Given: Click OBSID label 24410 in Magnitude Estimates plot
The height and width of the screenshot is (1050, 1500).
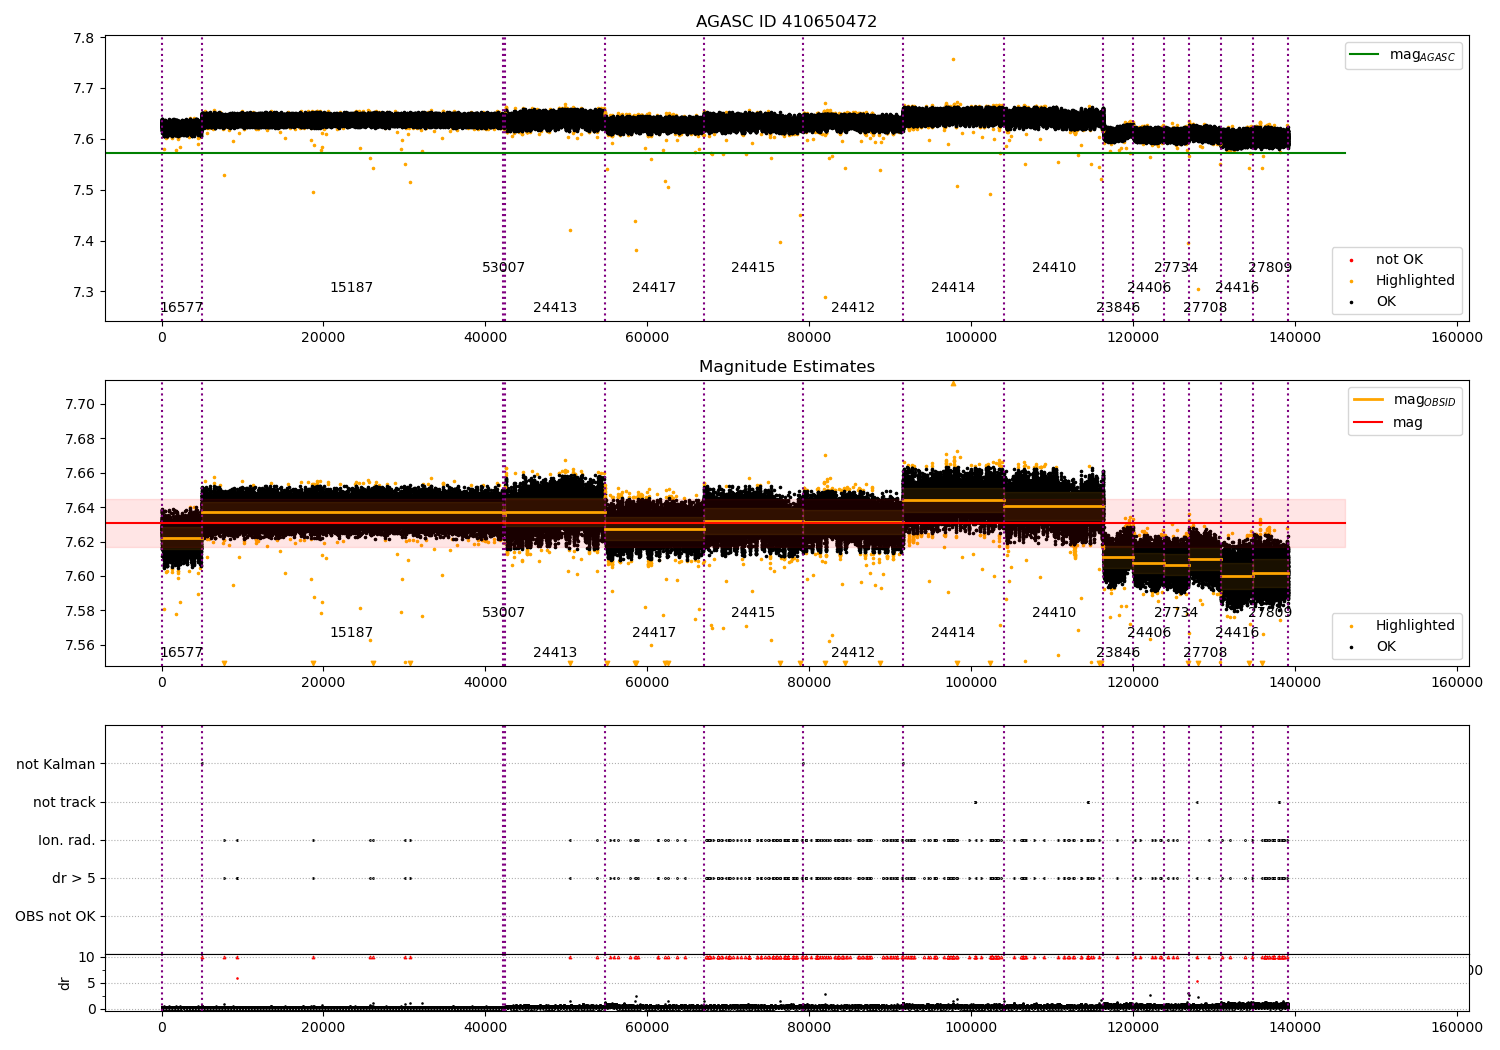Looking at the screenshot, I should point(1054,613).
